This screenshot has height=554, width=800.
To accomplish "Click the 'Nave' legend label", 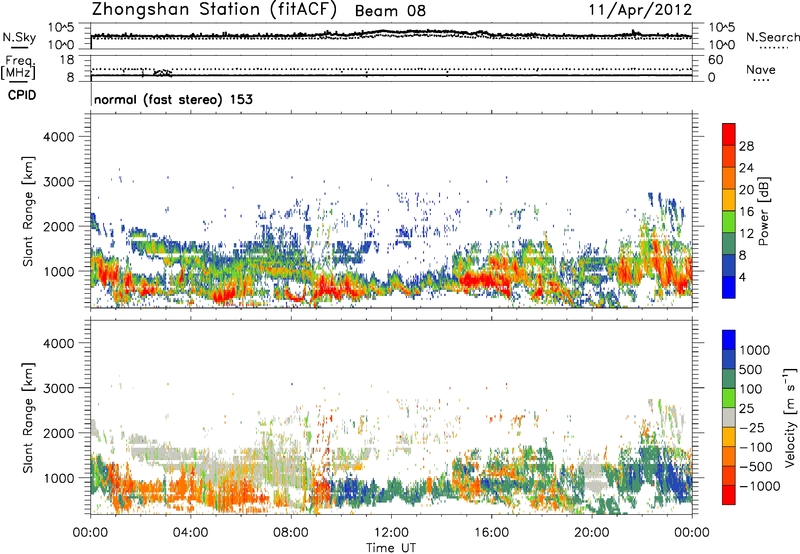I will 760,70.
